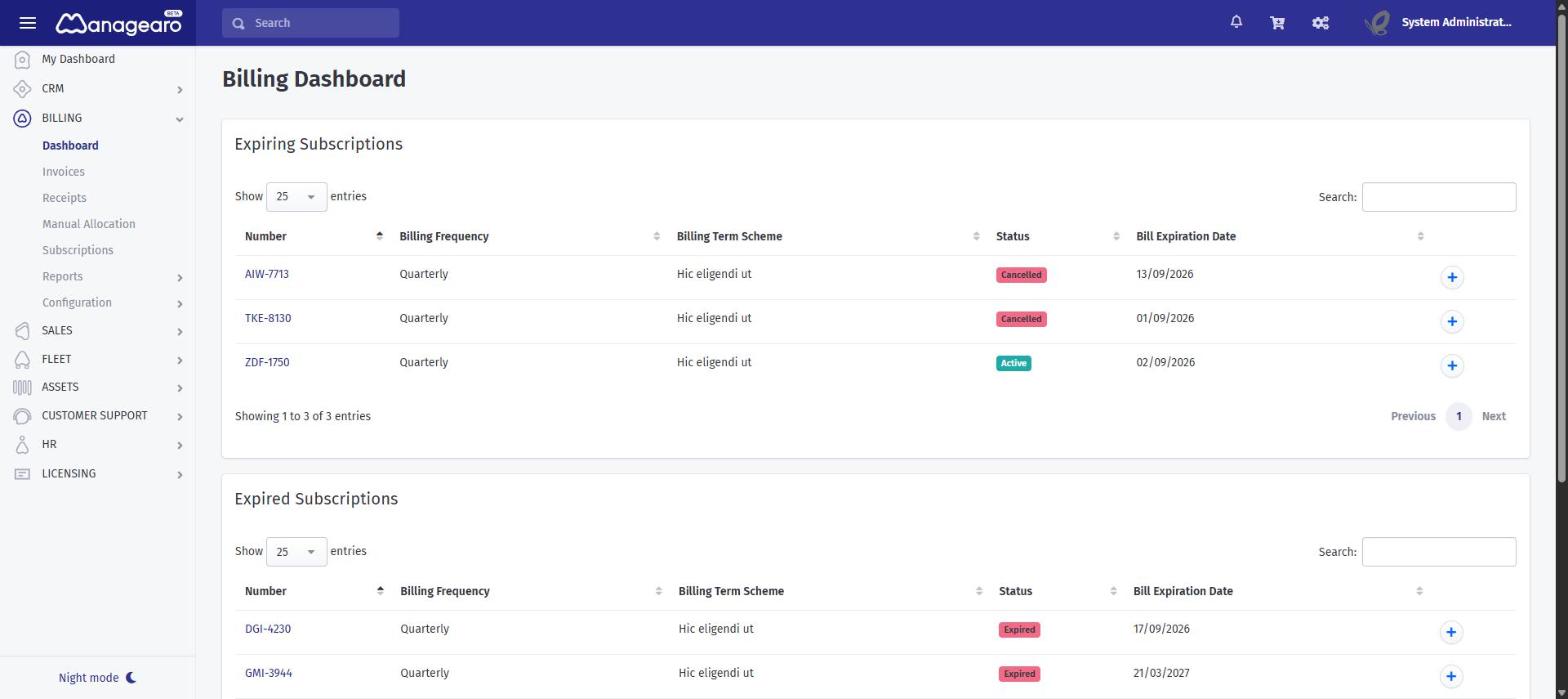Open Invoices in Billing menu
Screen dimensions: 1568x699
pyautogui.click(x=63, y=172)
